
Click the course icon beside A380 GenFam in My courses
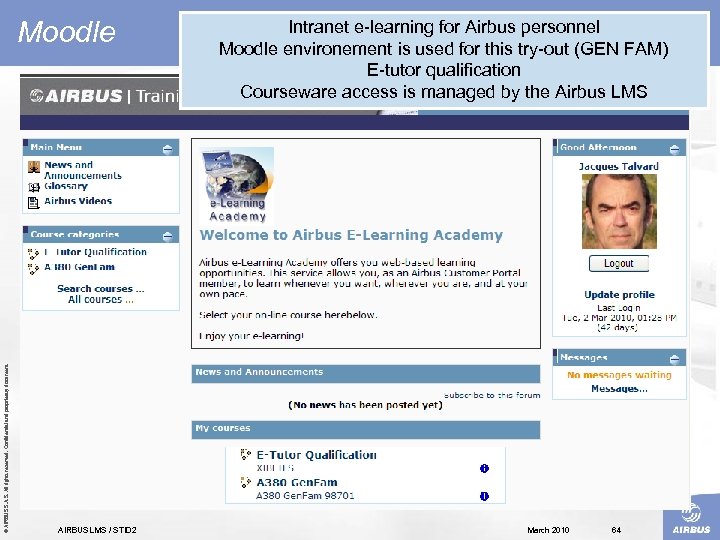point(246,482)
